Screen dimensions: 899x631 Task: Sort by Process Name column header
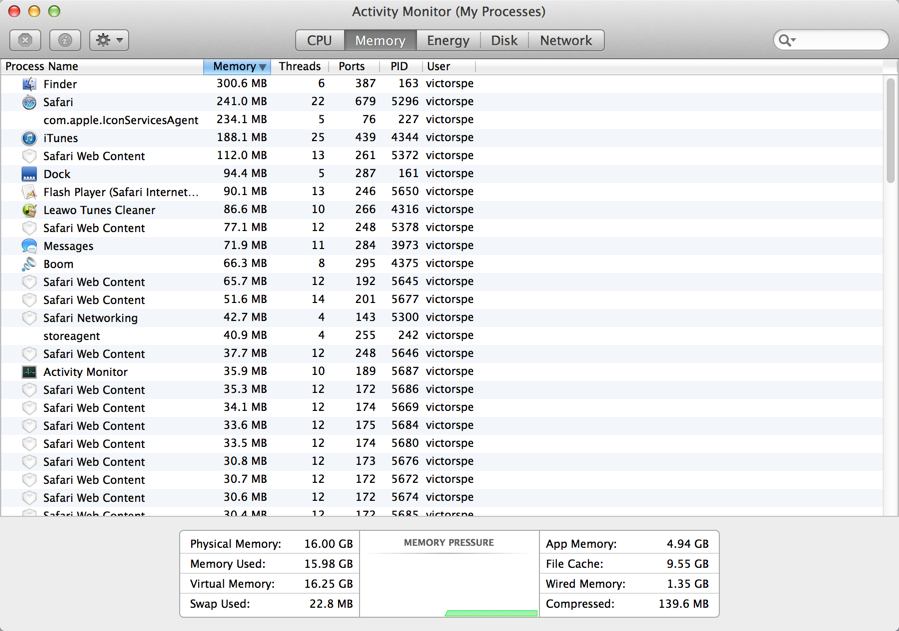[x=102, y=66]
